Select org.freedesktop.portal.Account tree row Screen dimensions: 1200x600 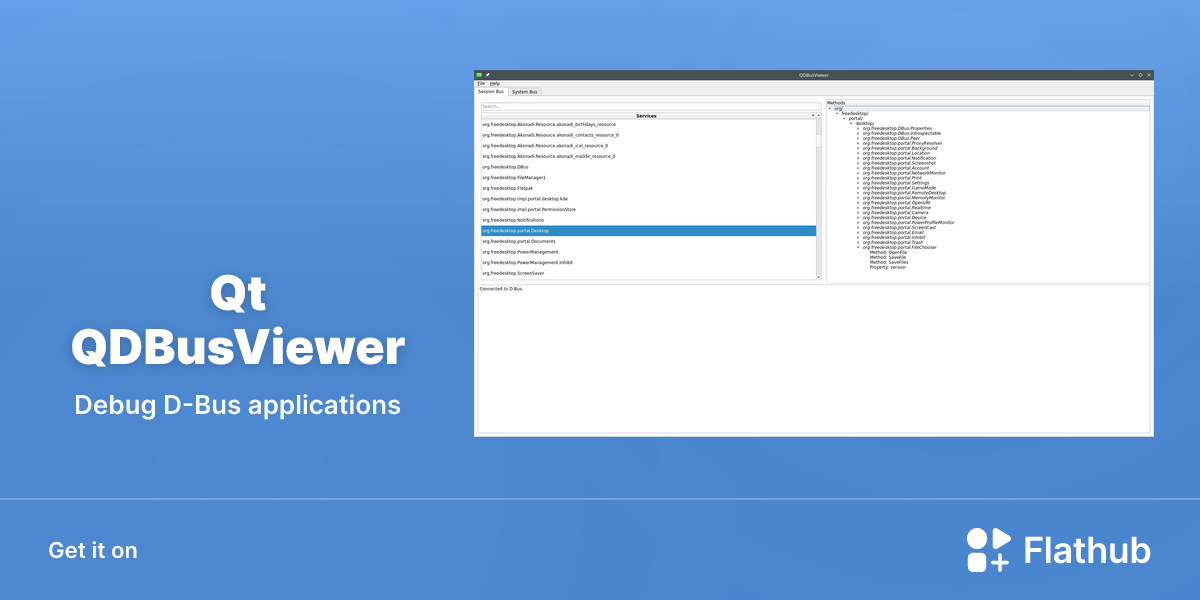coord(896,168)
